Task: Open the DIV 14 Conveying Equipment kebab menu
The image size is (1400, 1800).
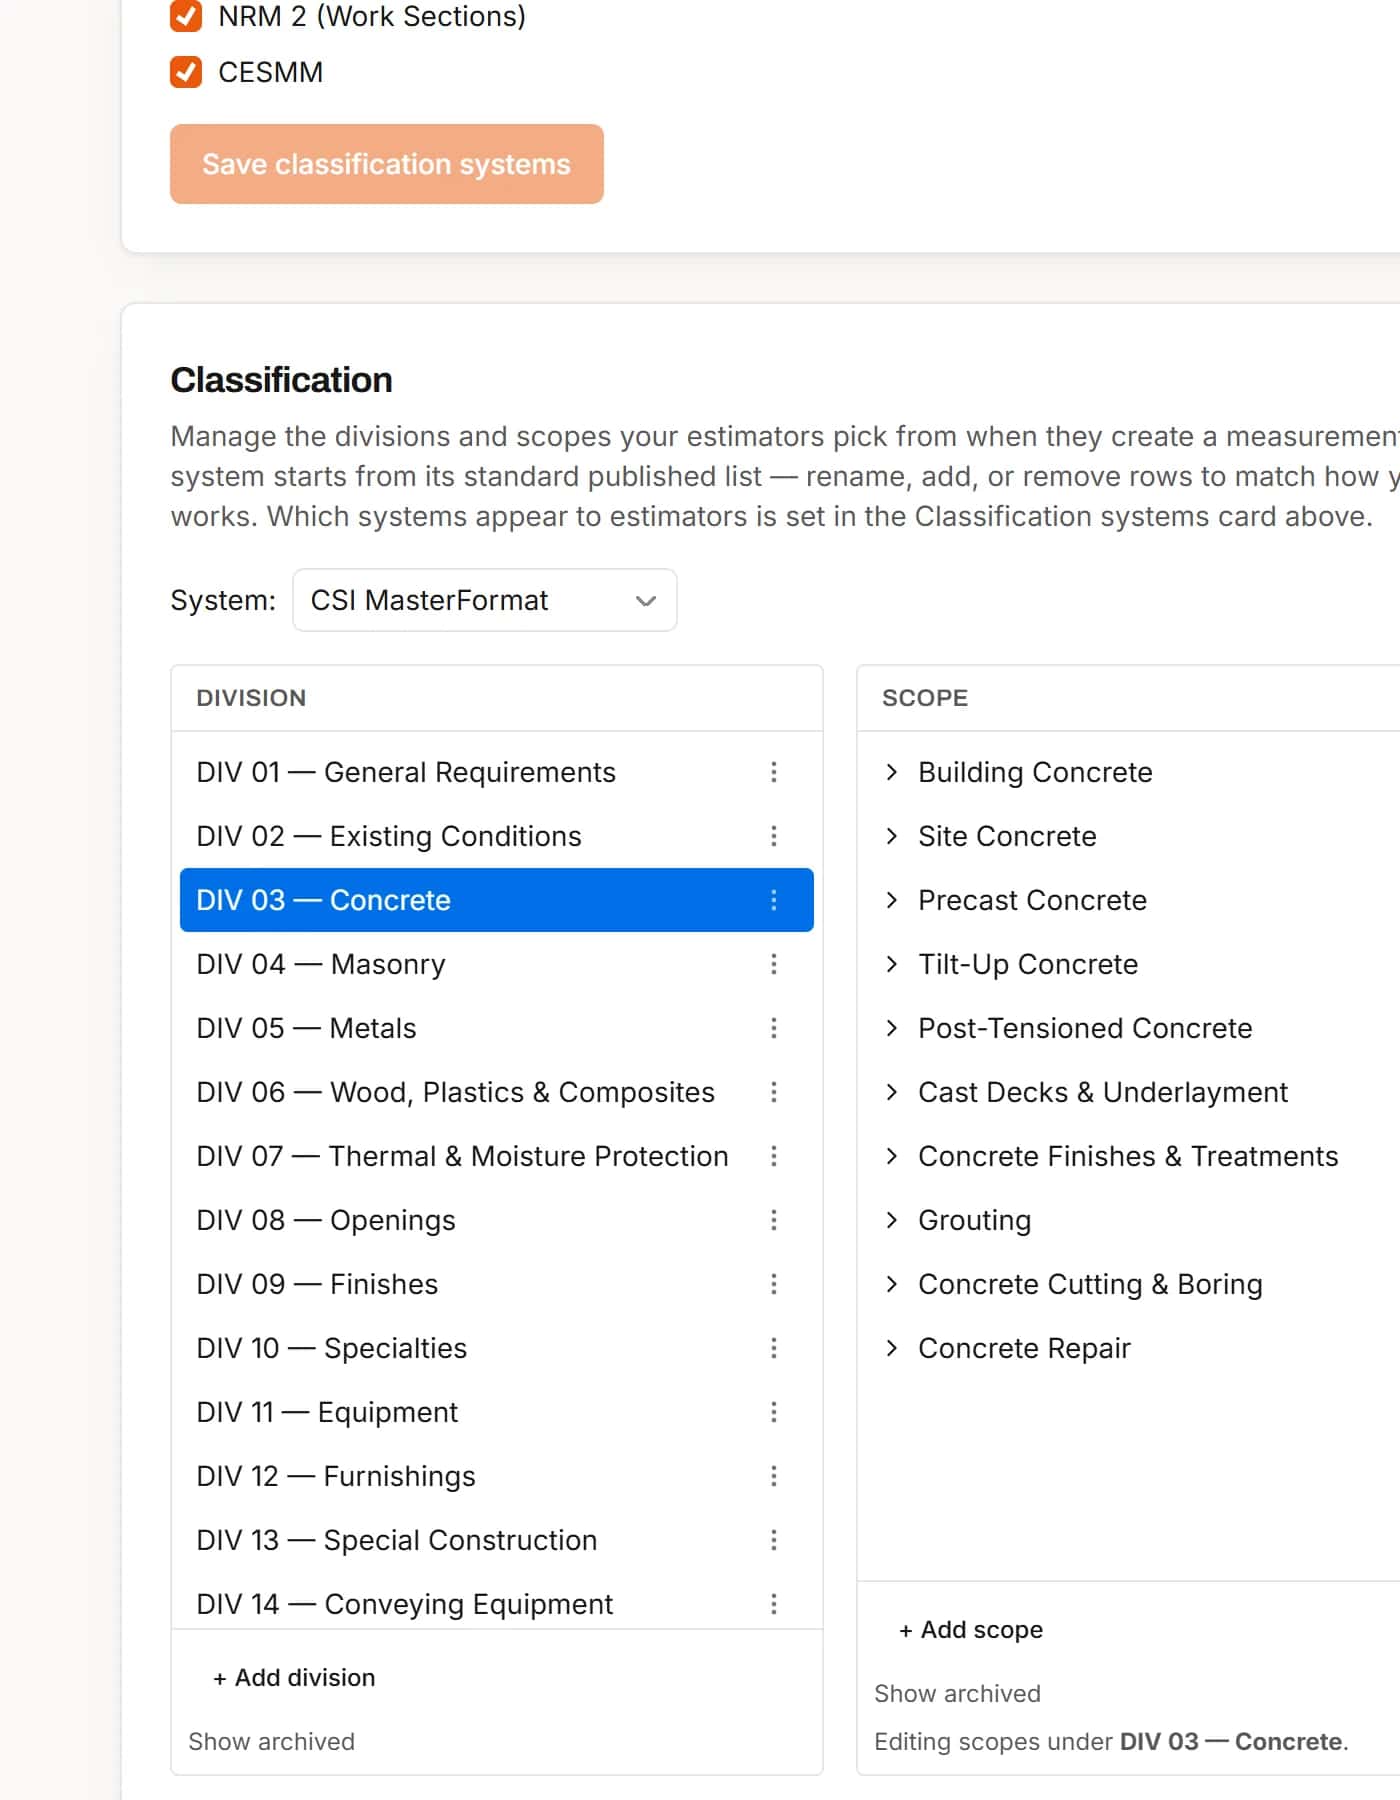Action: [773, 1604]
